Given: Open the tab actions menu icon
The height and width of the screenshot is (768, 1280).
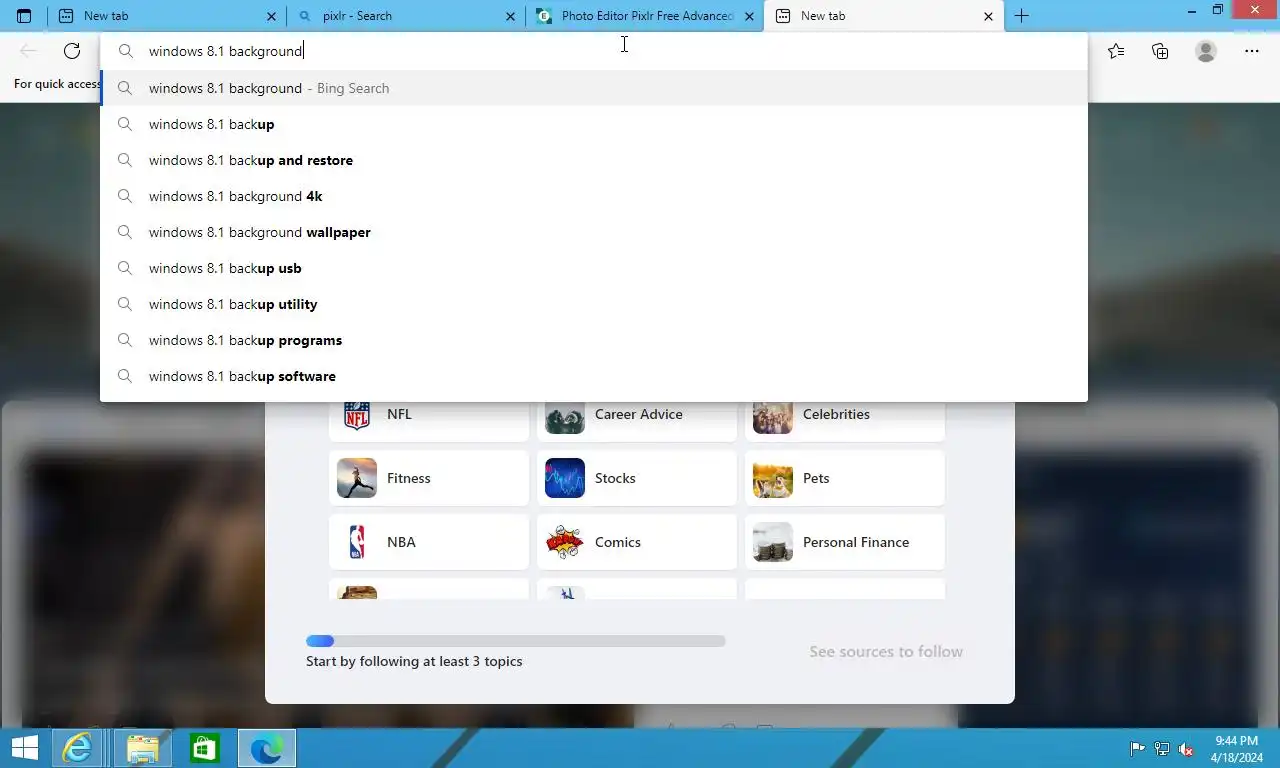Looking at the screenshot, I should (24, 16).
